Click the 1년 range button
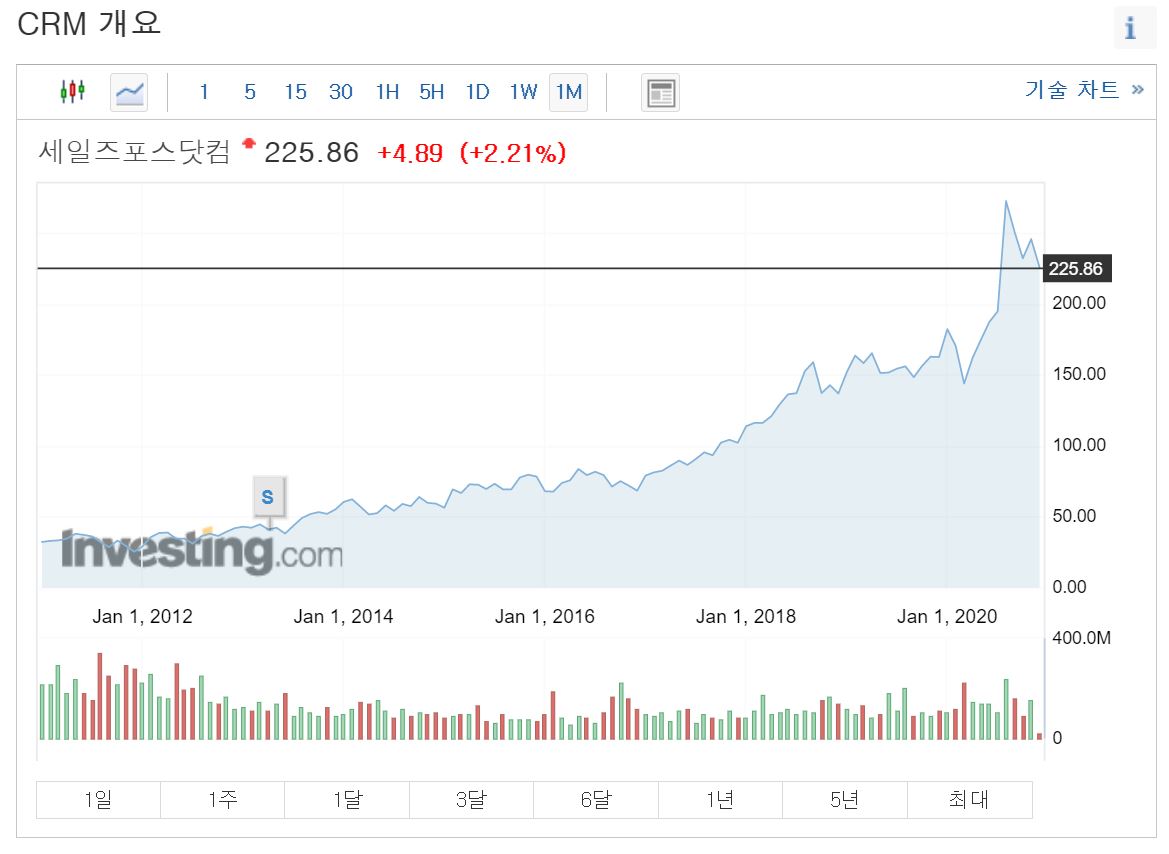1169x854 pixels. (721, 799)
